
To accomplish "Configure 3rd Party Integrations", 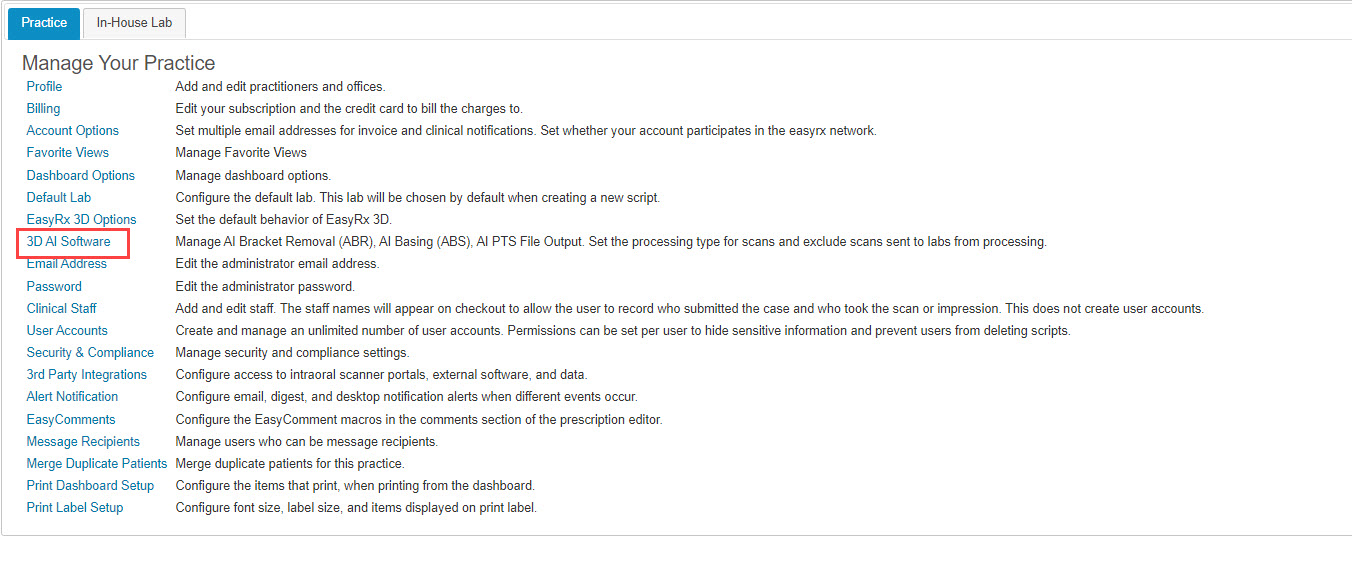I will (87, 374).
